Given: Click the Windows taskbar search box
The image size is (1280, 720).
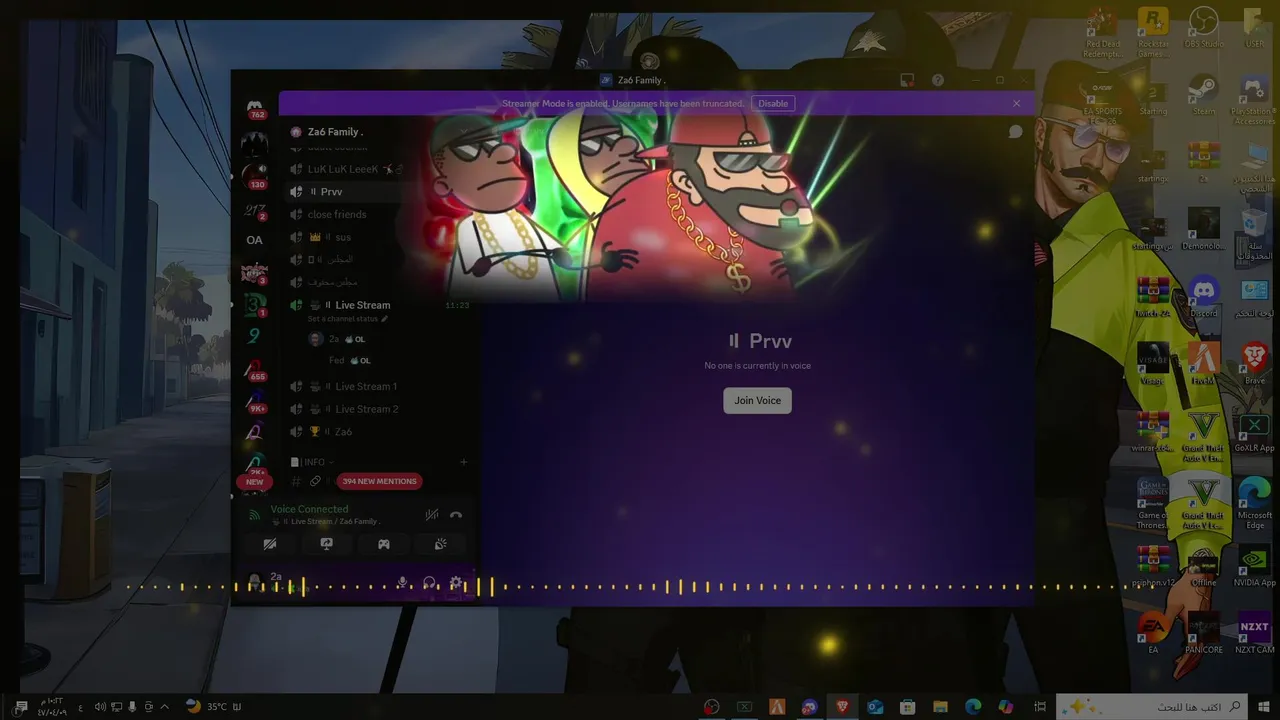Looking at the screenshot, I should [1153, 706].
